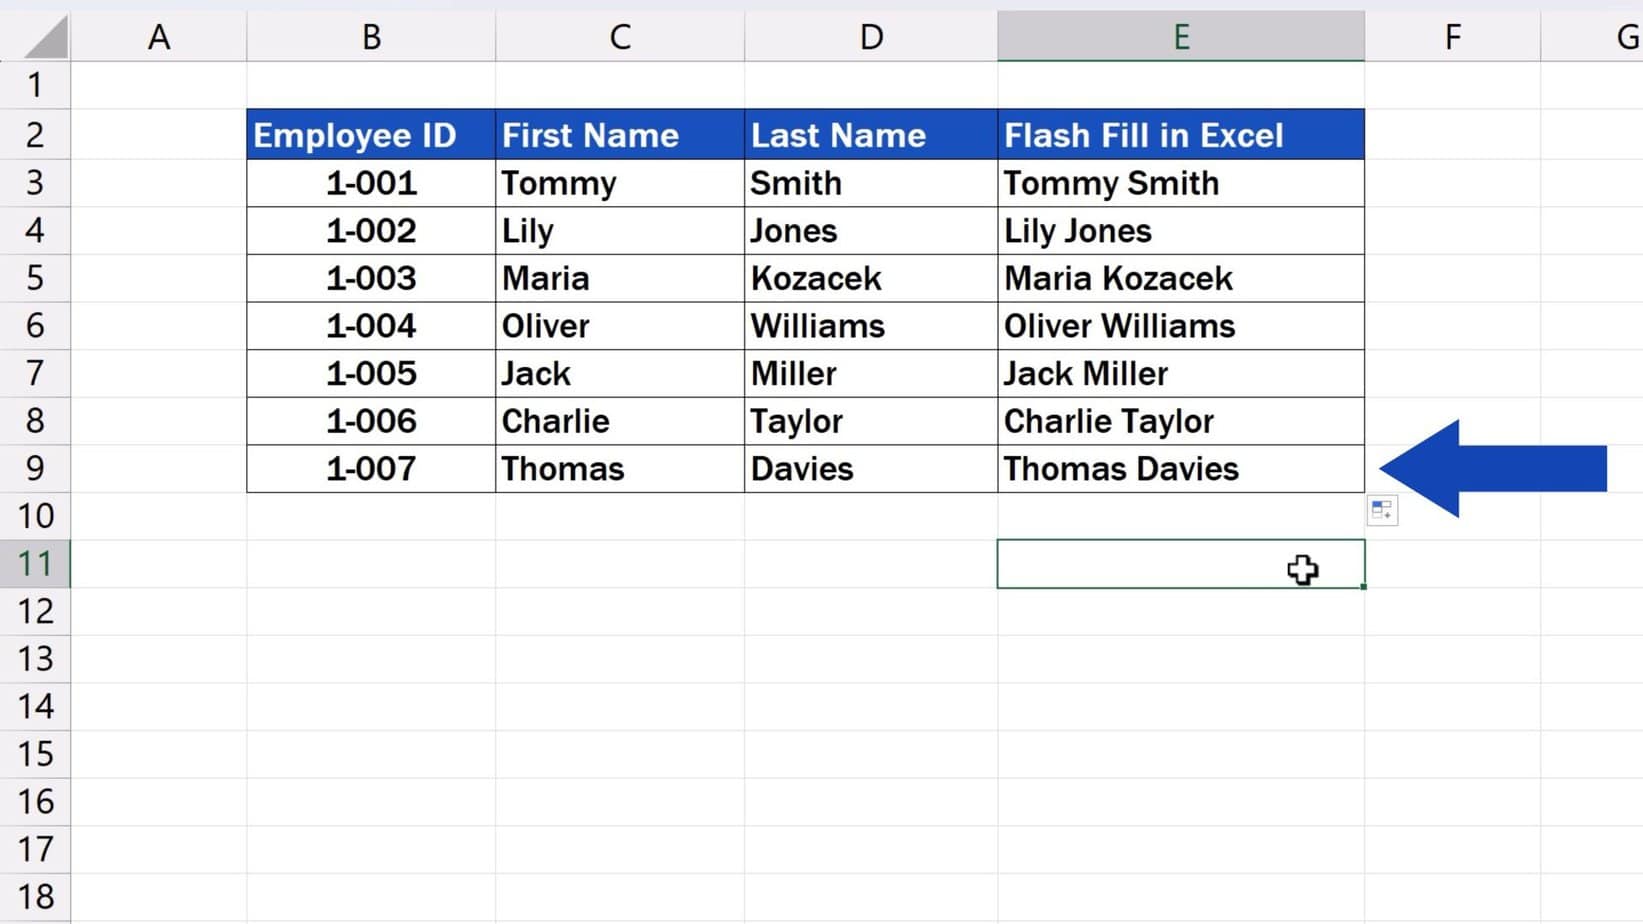Select the cell with ID 1-004
Viewport: 1643px width, 924px height.
[x=371, y=326]
